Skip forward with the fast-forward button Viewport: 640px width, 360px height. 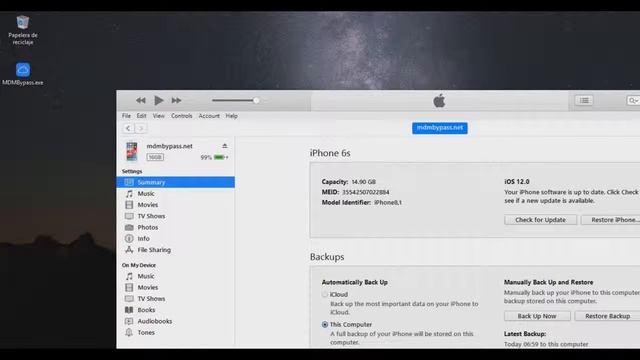pos(176,100)
